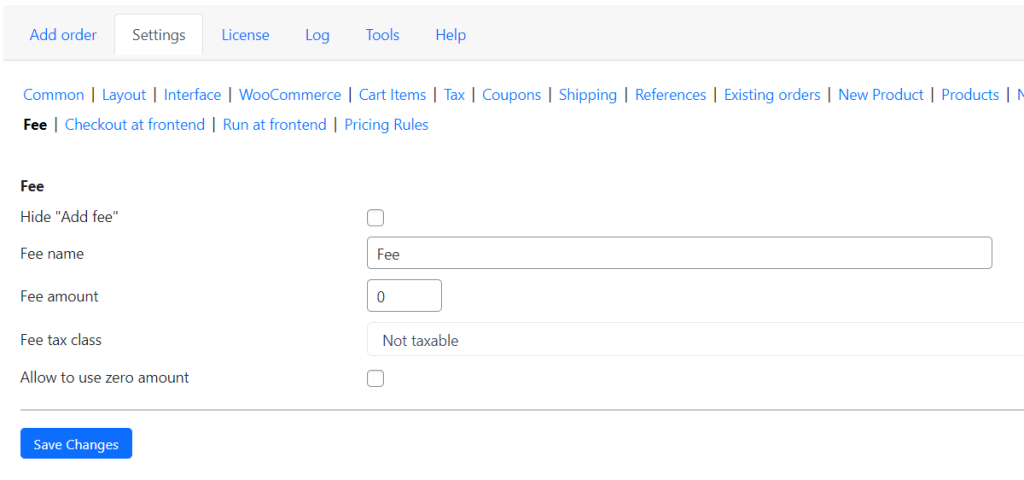Image resolution: width=1024 pixels, height=480 pixels.
Task: Go to the Log tab
Action: pos(317,35)
